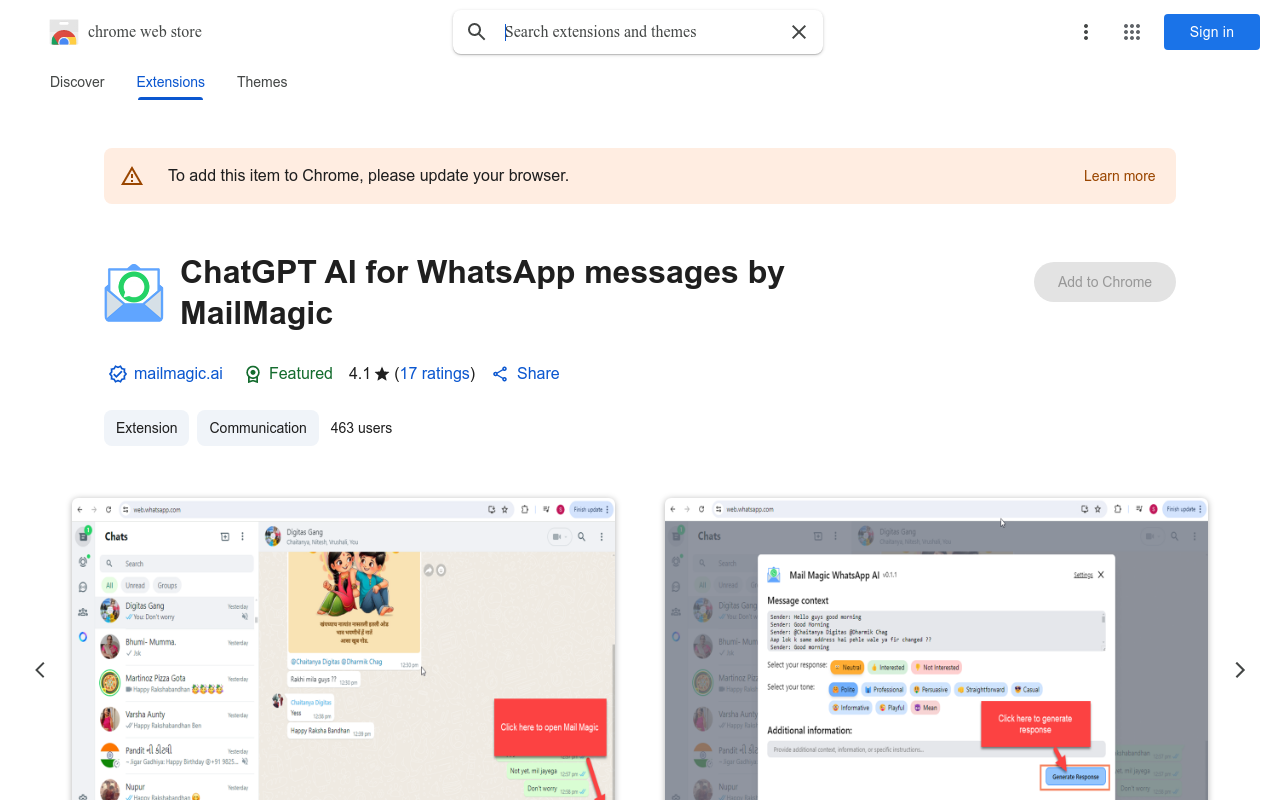The image size is (1280, 800).
Task: Click the 4.1 rating value
Action: pos(359,374)
